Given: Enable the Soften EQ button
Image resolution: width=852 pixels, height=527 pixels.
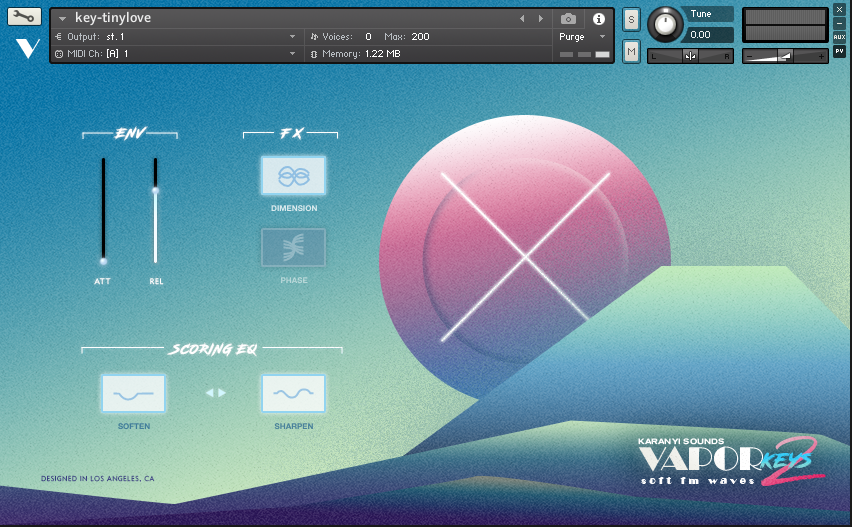Looking at the screenshot, I should [134, 393].
